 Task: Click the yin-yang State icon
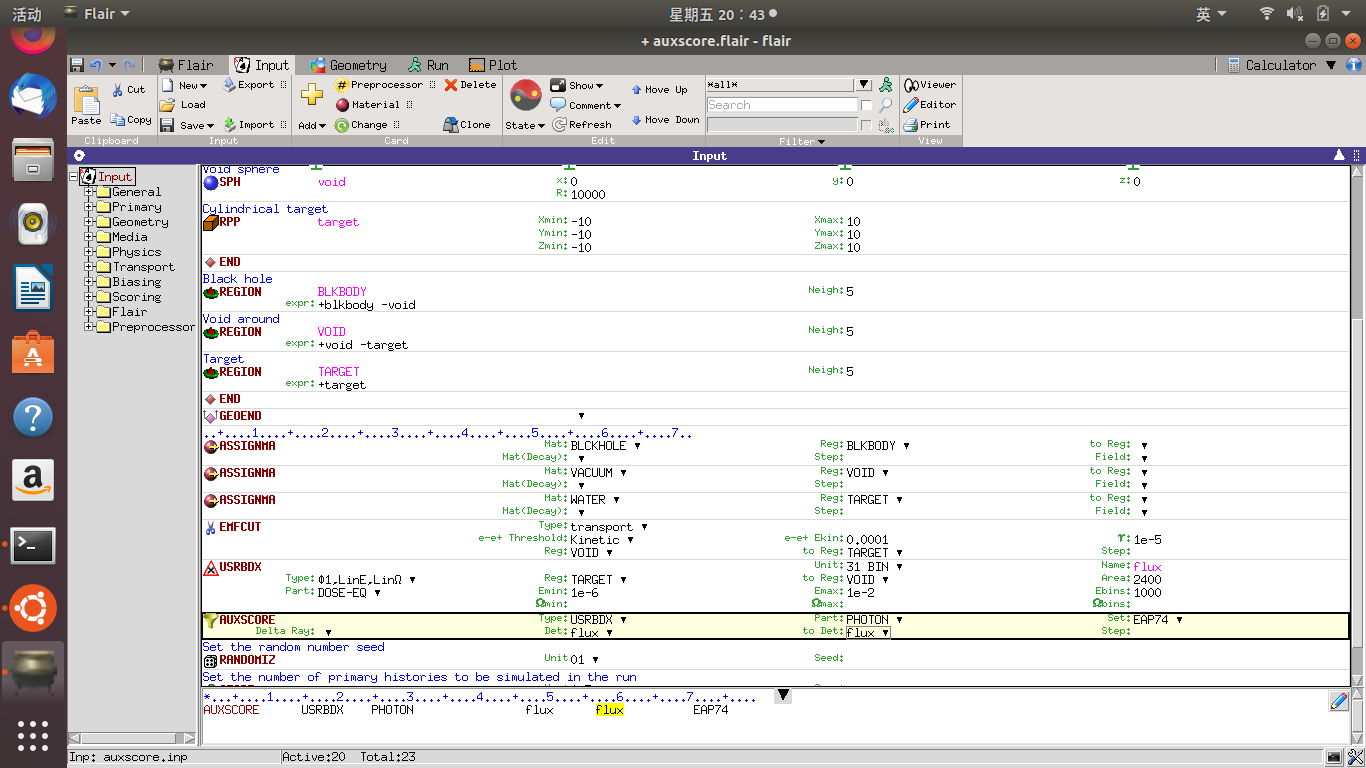[526, 96]
